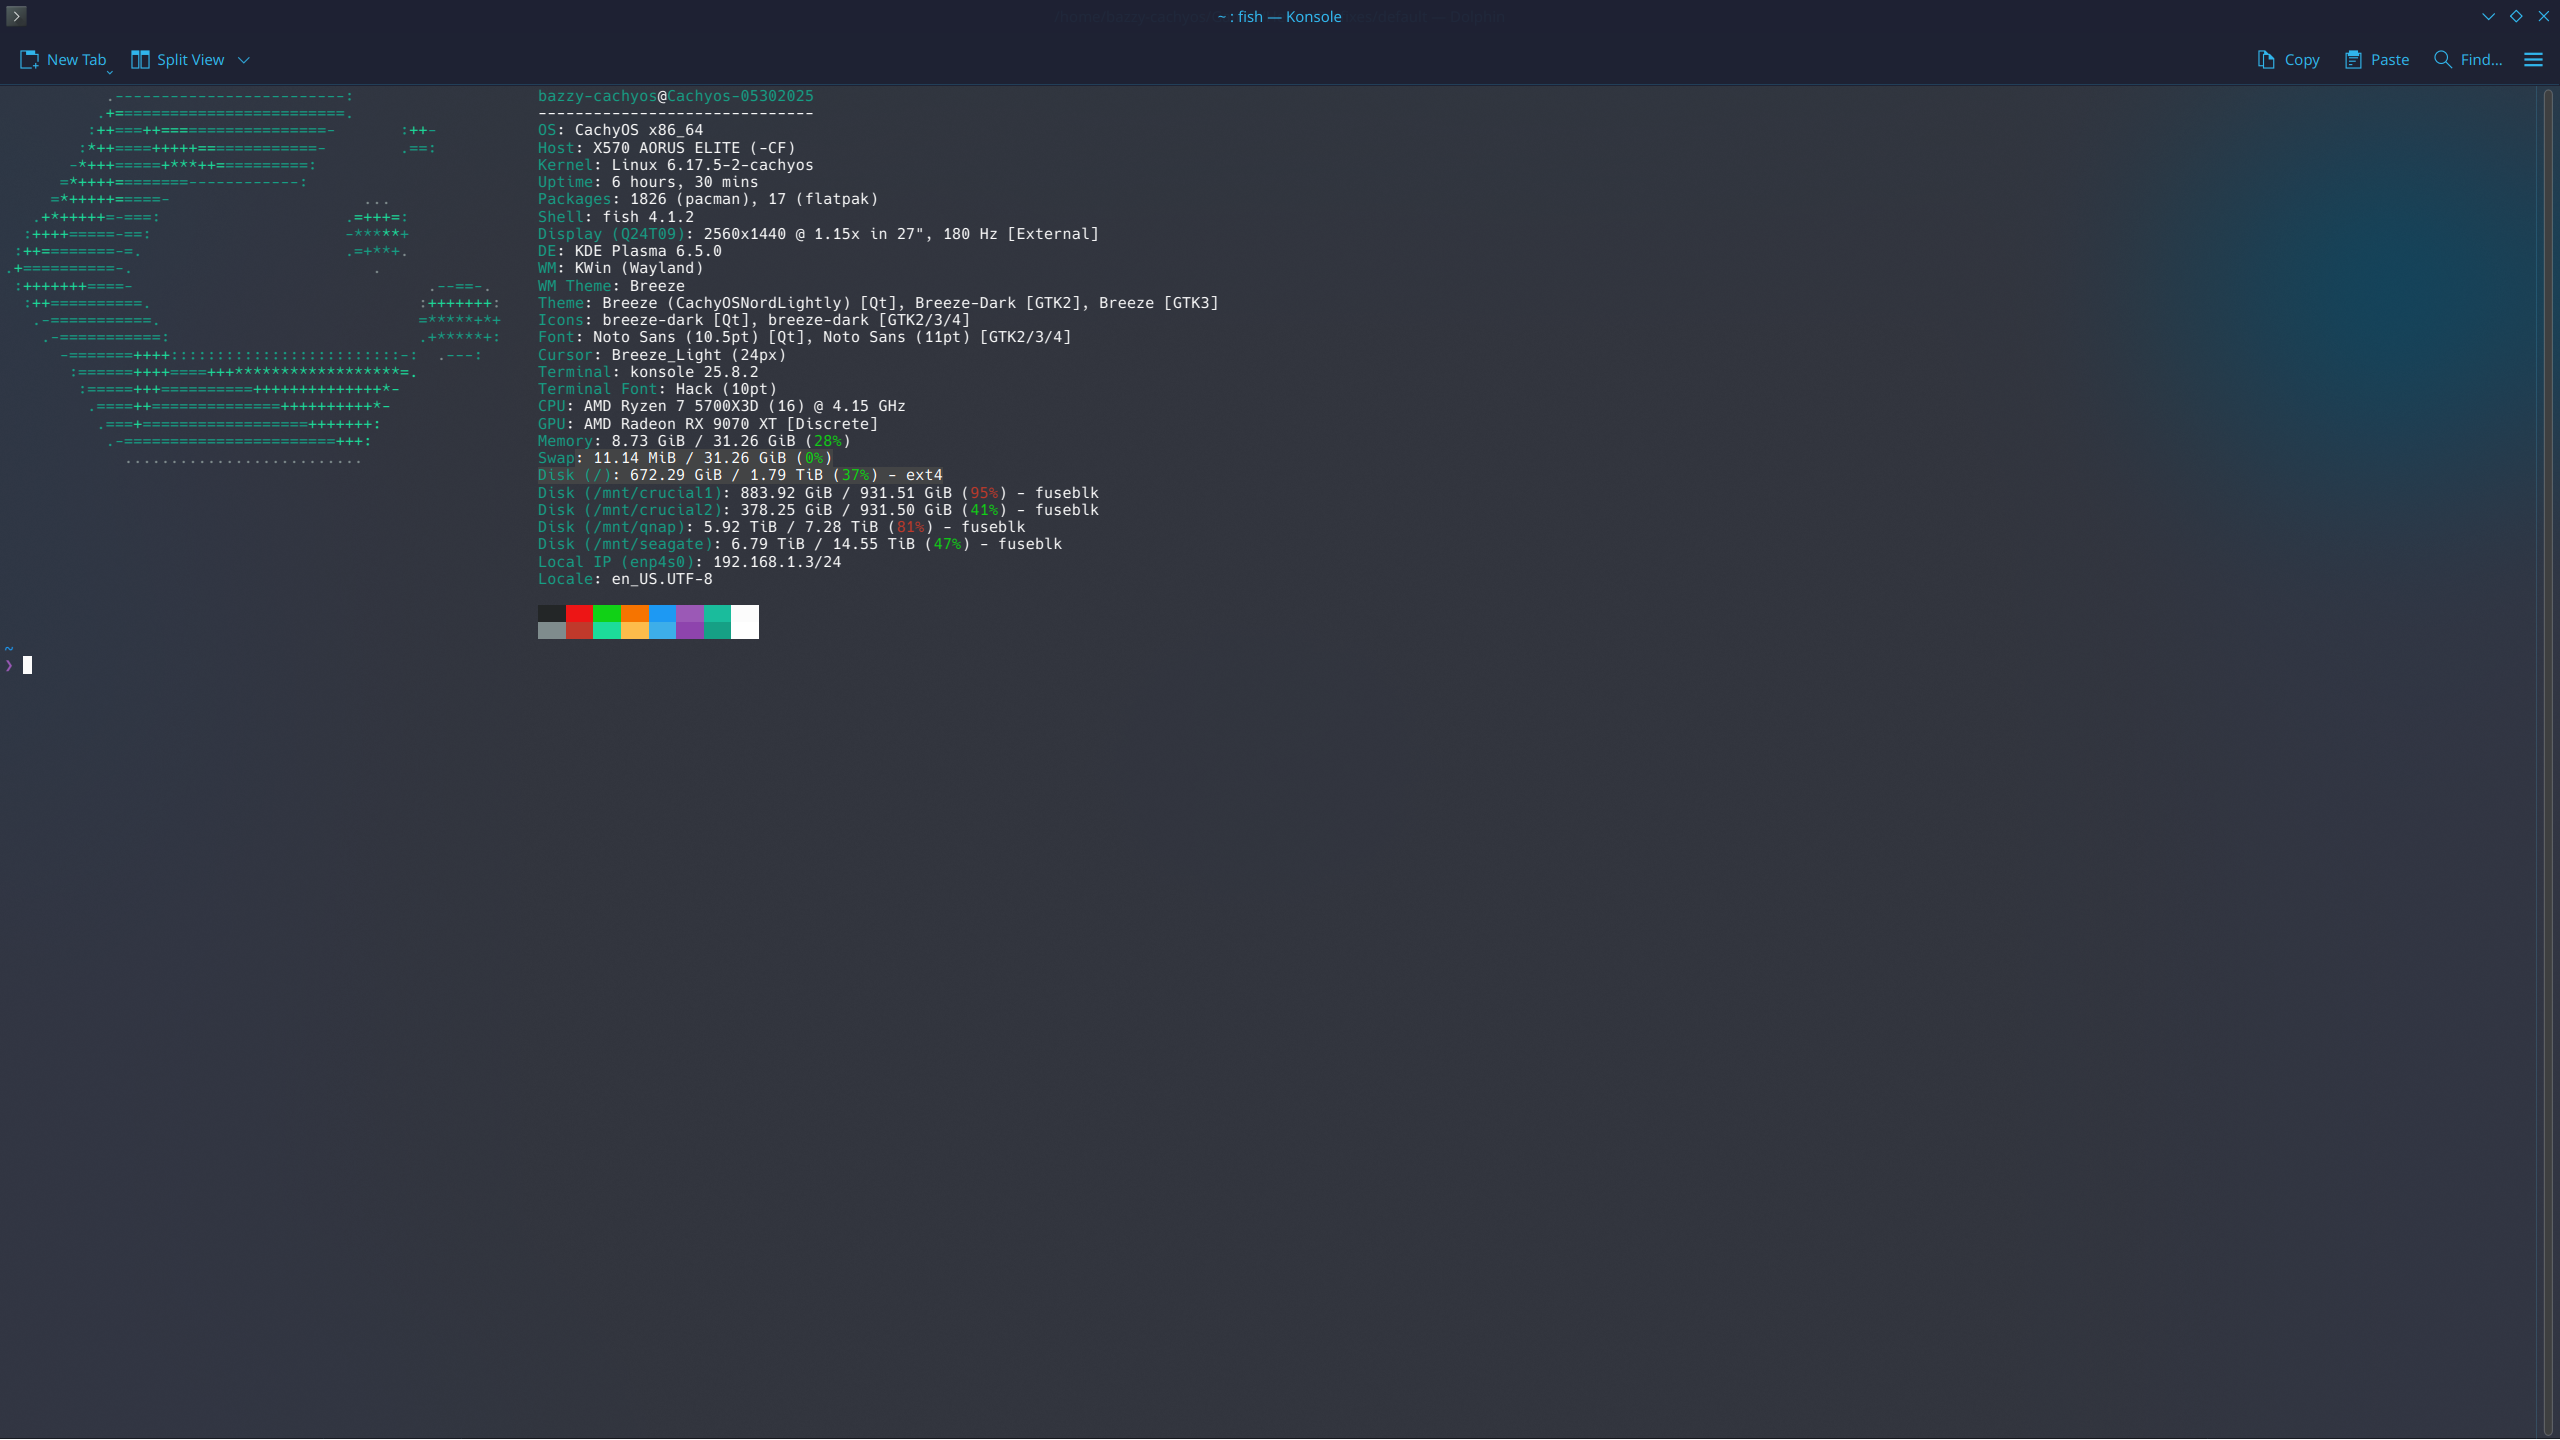The height and width of the screenshot is (1440, 2560).
Task: Click the New Tab folder icon
Action: pyautogui.click(x=29, y=60)
